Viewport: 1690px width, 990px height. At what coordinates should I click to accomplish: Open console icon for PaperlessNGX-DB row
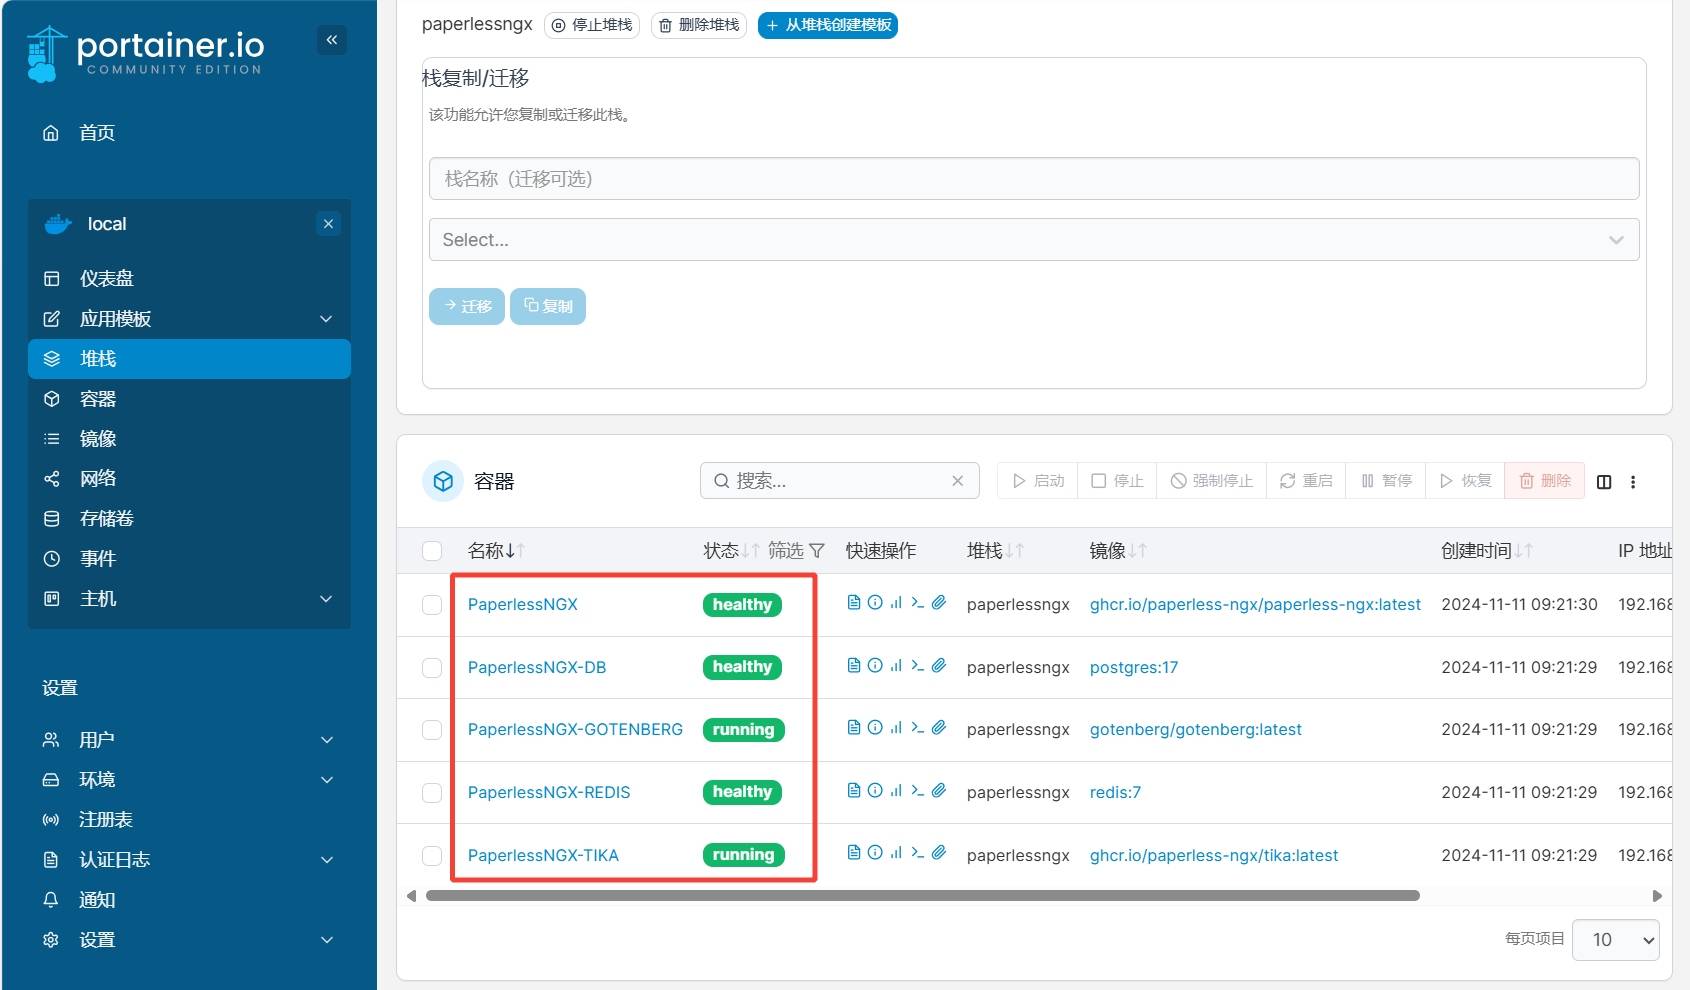(x=917, y=666)
